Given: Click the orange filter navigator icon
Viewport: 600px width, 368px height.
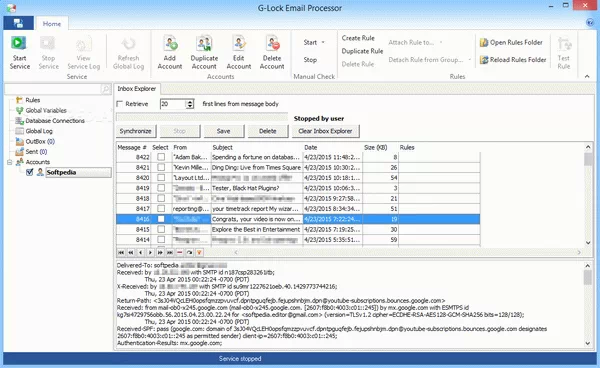Looking at the screenshot, I should [199, 252].
